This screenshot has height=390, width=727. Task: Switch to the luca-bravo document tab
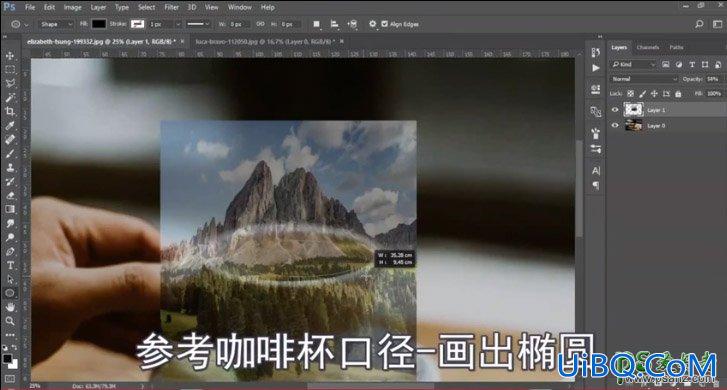(x=264, y=41)
